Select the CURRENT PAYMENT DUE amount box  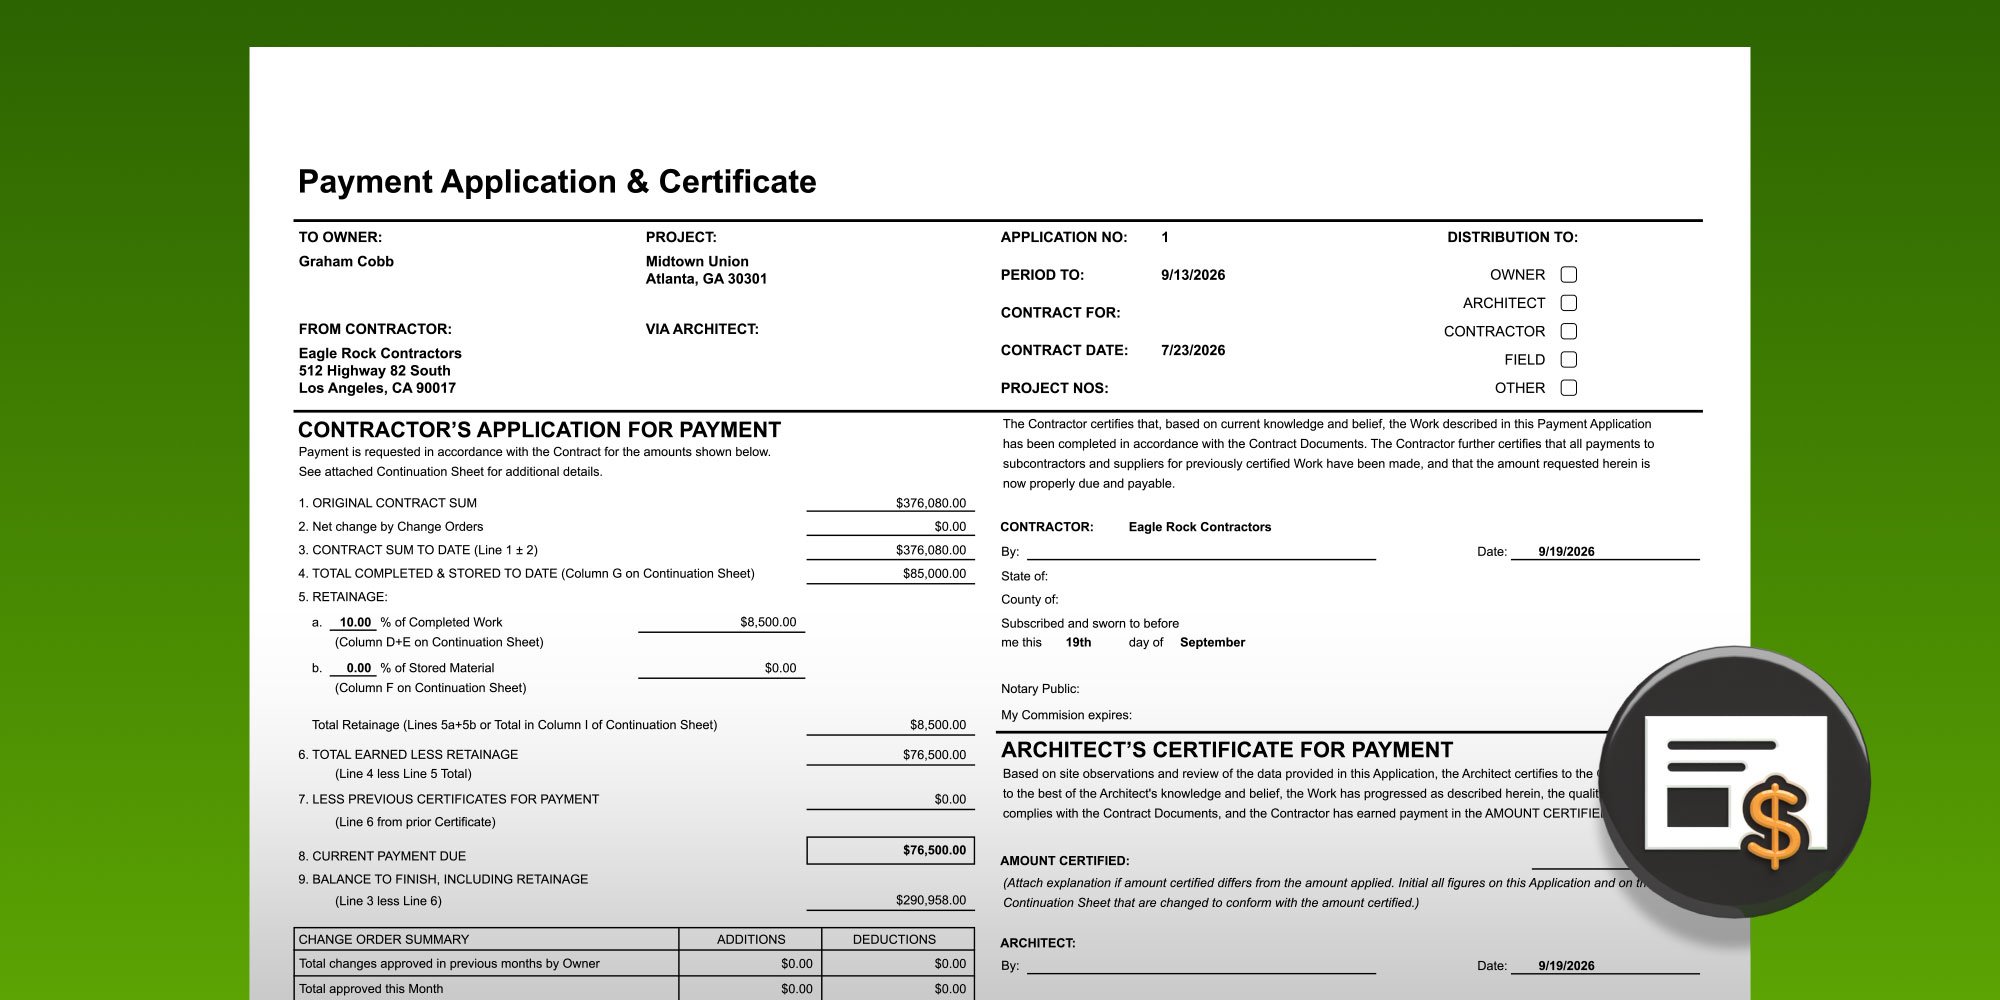tap(890, 850)
